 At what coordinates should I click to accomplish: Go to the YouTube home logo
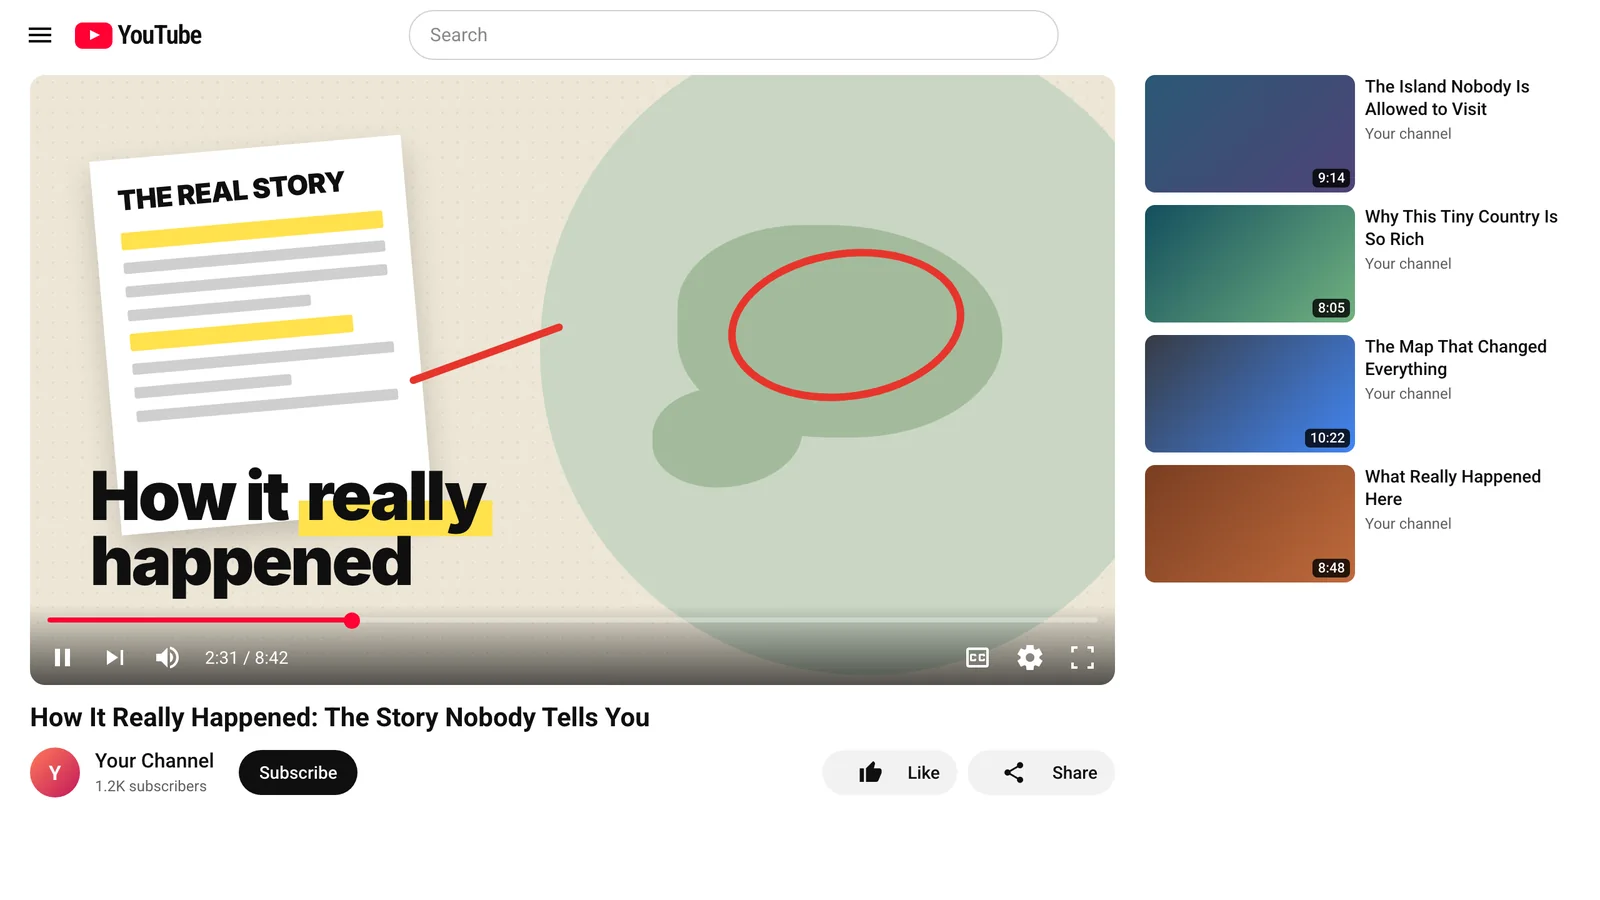[x=138, y=35]
